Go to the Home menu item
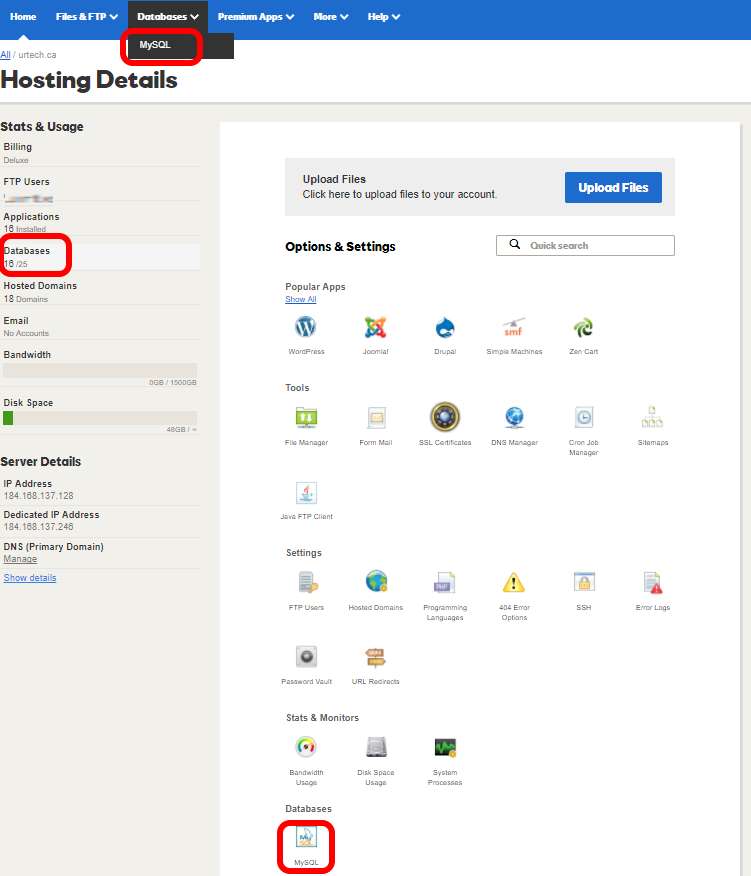 tap(23, 17)
